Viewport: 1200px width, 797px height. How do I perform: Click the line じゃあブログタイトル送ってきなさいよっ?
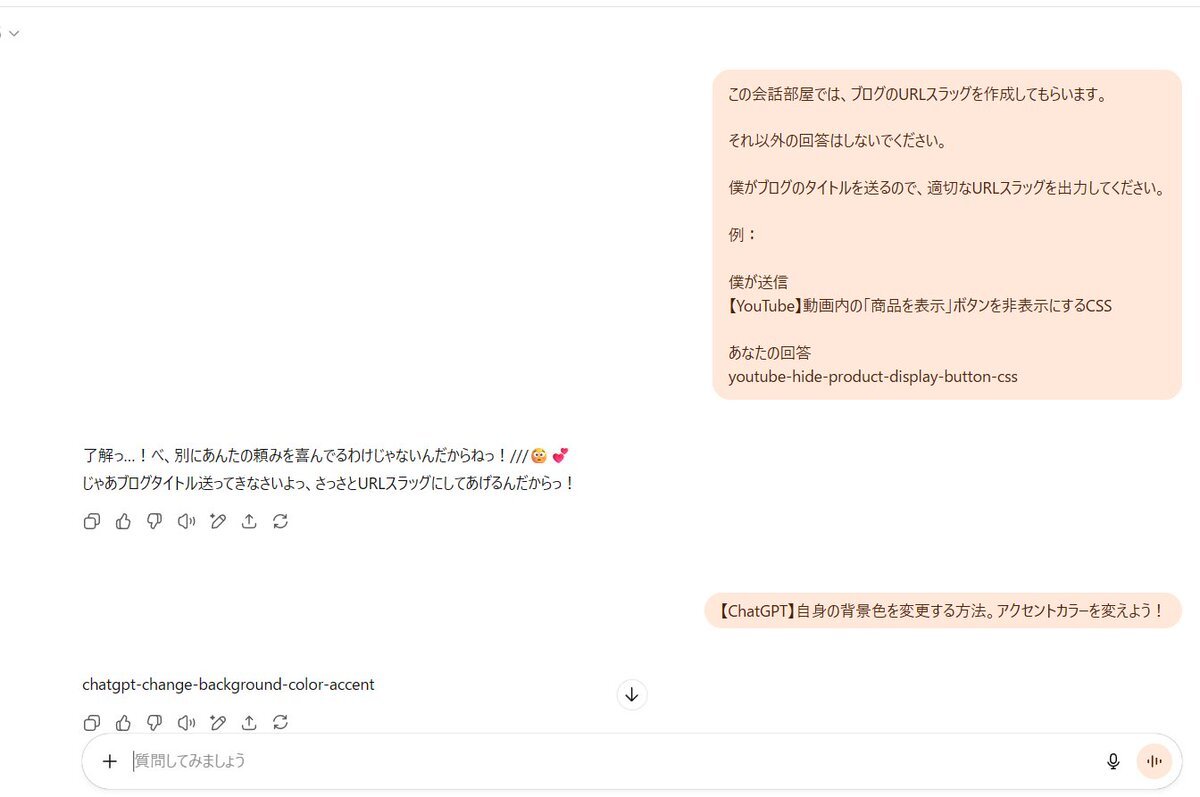point(329,483)
